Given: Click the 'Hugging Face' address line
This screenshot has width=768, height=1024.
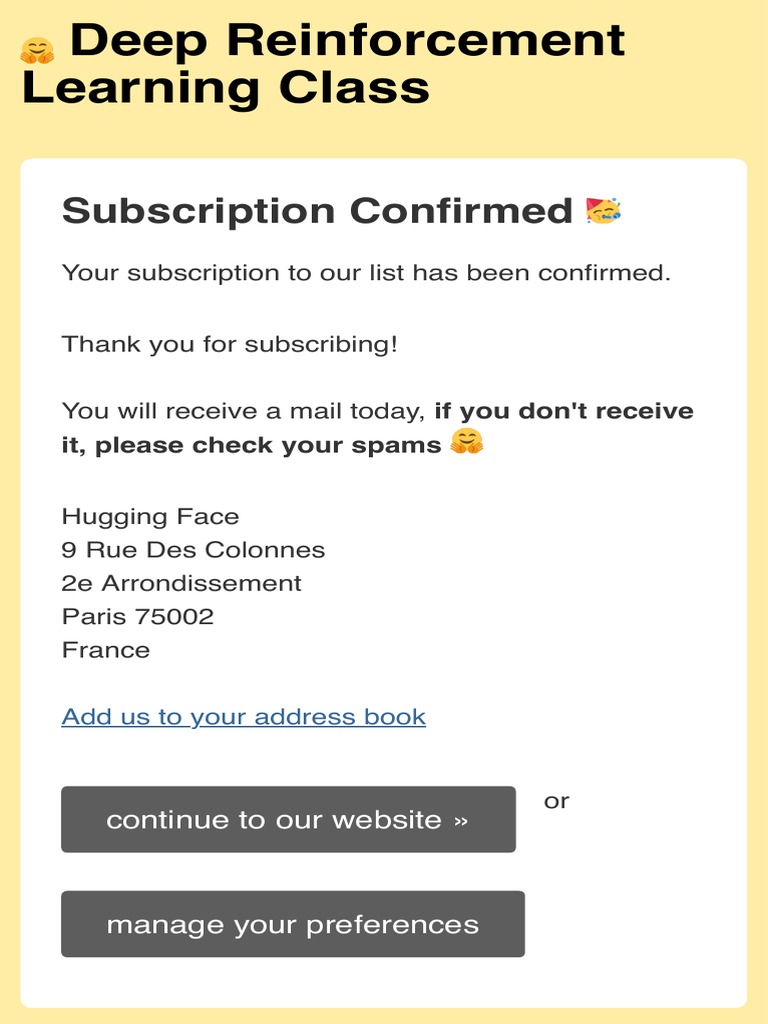Looking at the screenshot, I should coord(151,517).
